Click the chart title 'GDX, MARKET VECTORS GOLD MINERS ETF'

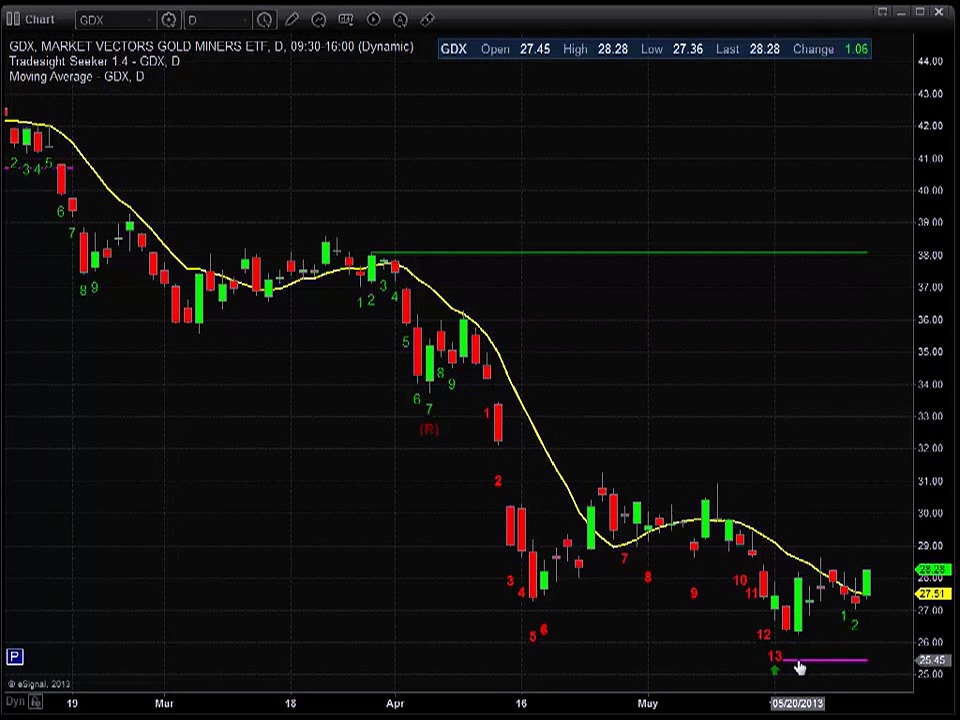138,47
